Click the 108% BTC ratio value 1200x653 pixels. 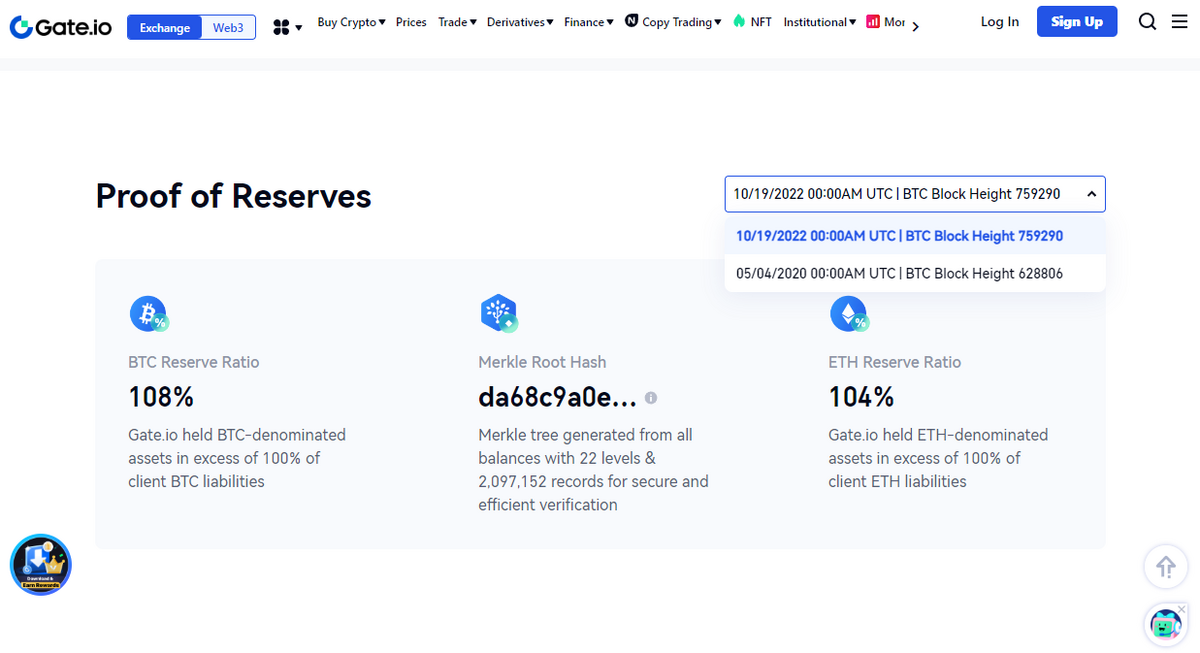tap(161, 397)
